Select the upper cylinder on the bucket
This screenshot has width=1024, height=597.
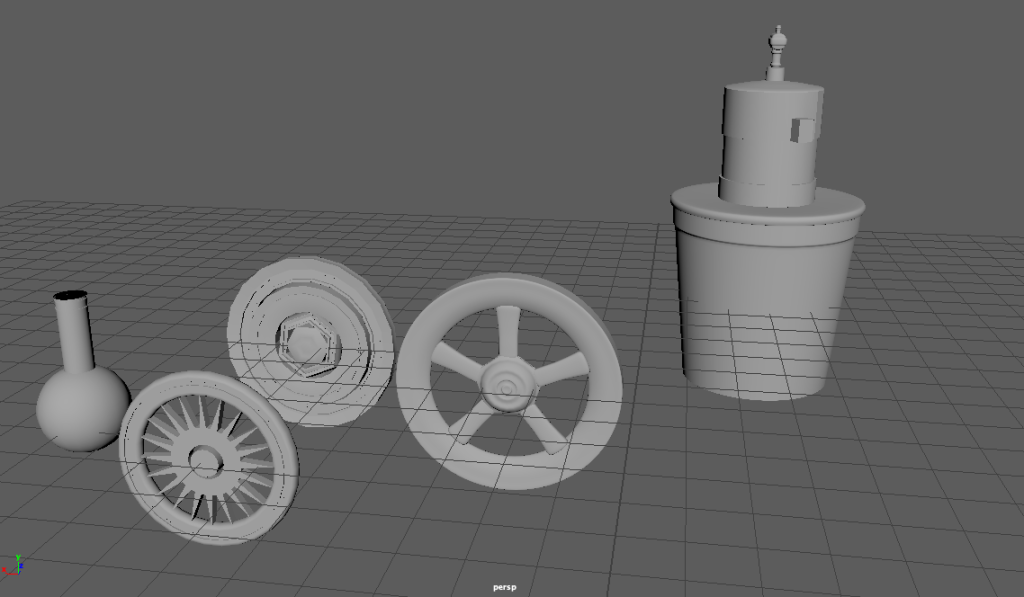coord(769,144)
